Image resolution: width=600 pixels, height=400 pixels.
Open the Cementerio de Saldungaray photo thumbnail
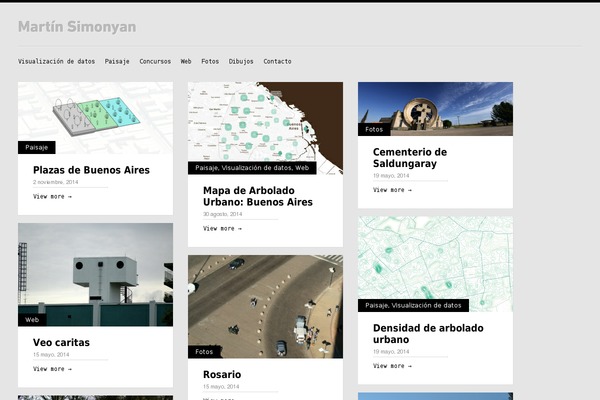tap(435, 109)
